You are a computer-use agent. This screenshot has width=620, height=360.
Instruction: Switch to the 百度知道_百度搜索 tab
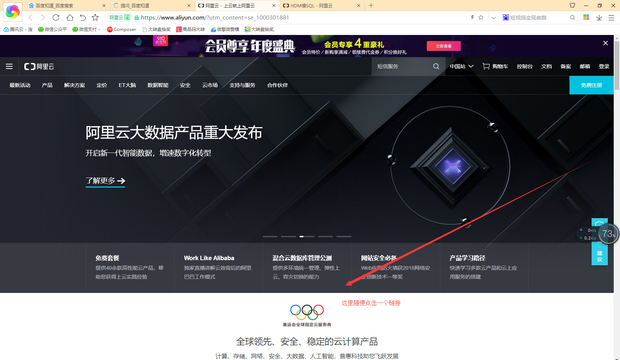point(66,6)
